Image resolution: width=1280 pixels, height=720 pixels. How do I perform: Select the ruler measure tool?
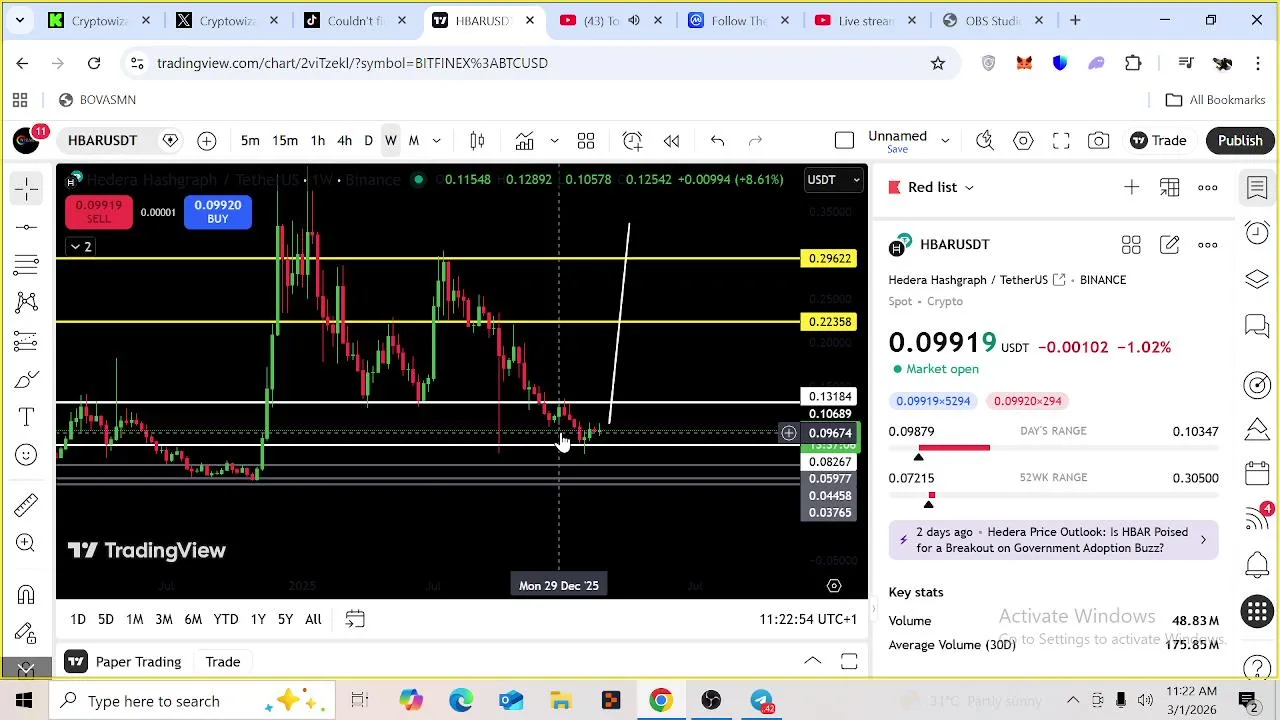pos(27,505)
